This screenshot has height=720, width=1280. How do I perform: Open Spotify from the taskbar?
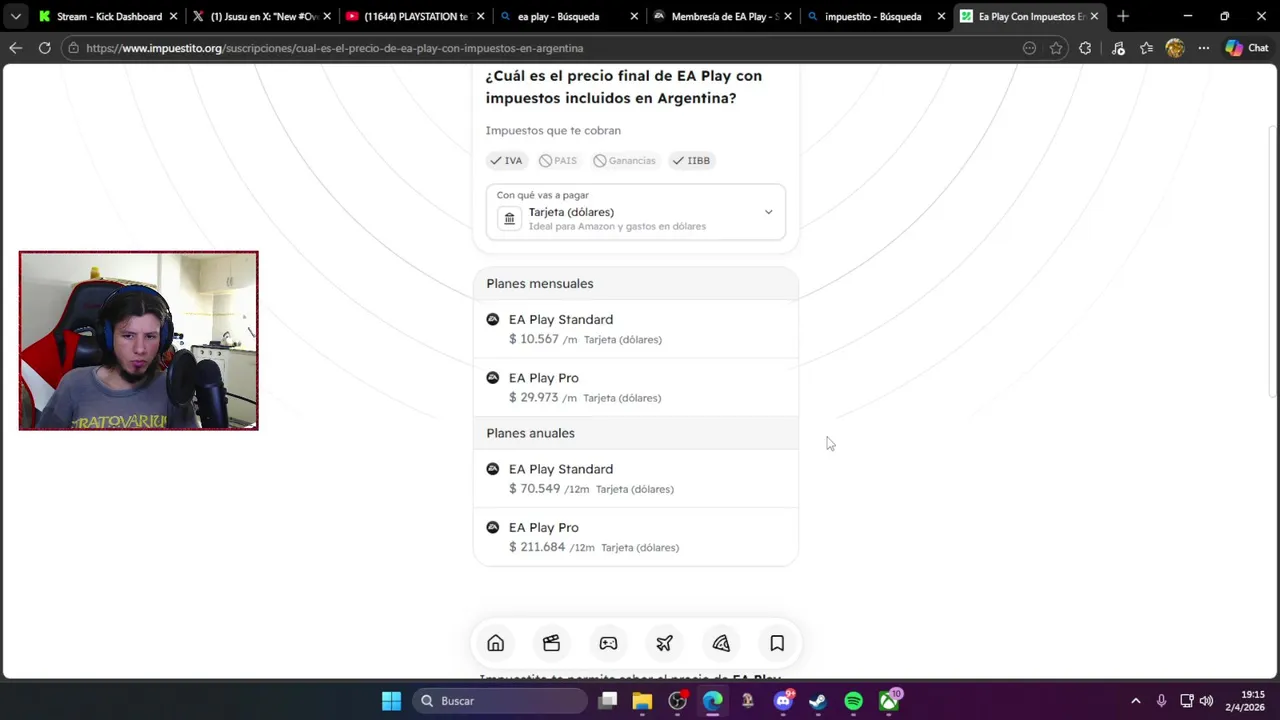coord(853,701)
